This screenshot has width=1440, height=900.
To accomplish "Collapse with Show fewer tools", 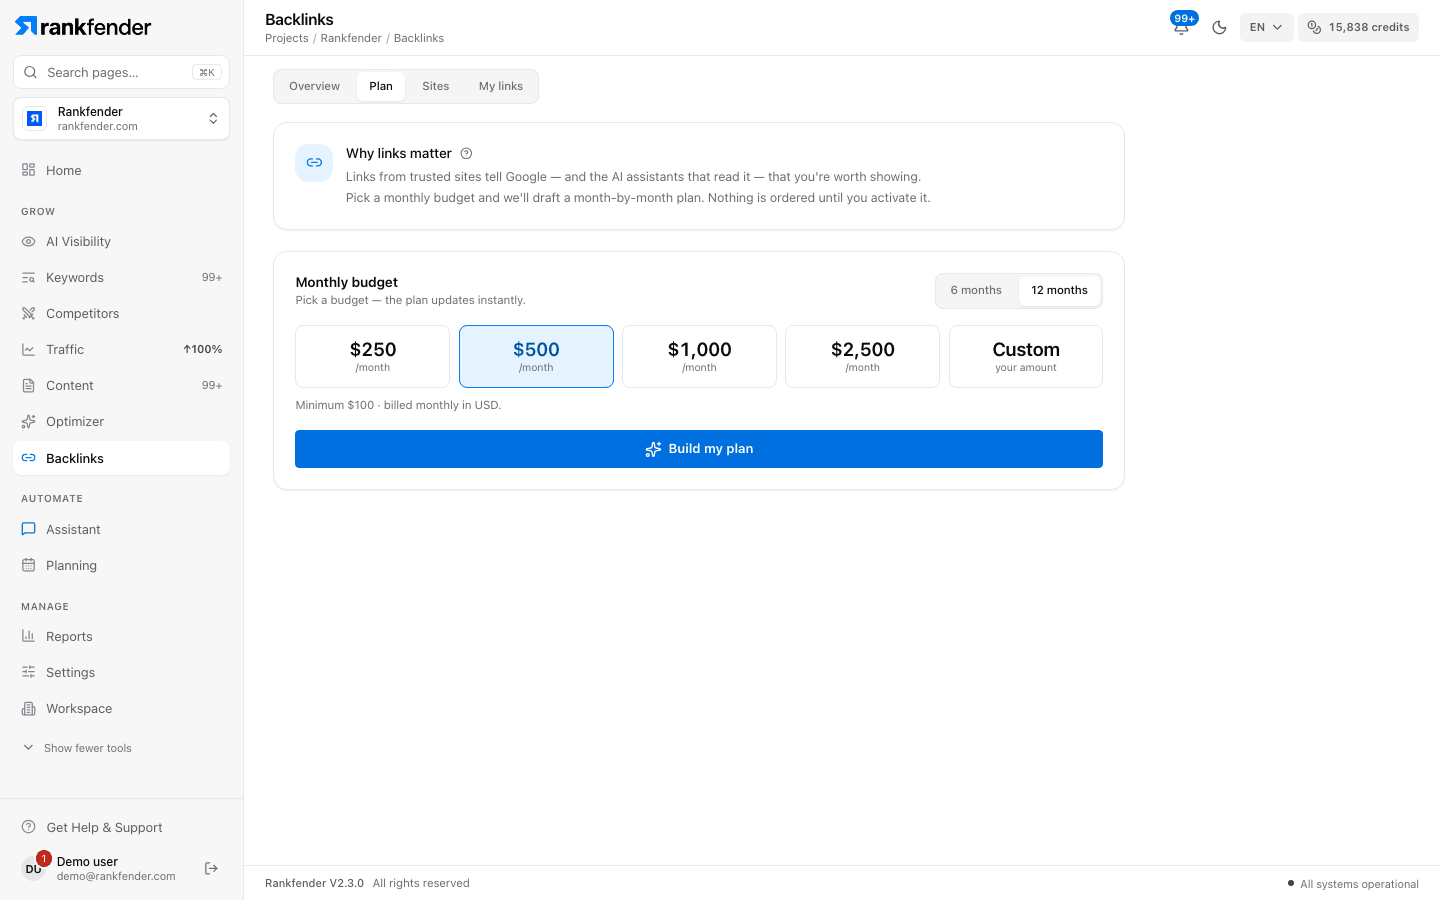I will click(x=77, y=748).
